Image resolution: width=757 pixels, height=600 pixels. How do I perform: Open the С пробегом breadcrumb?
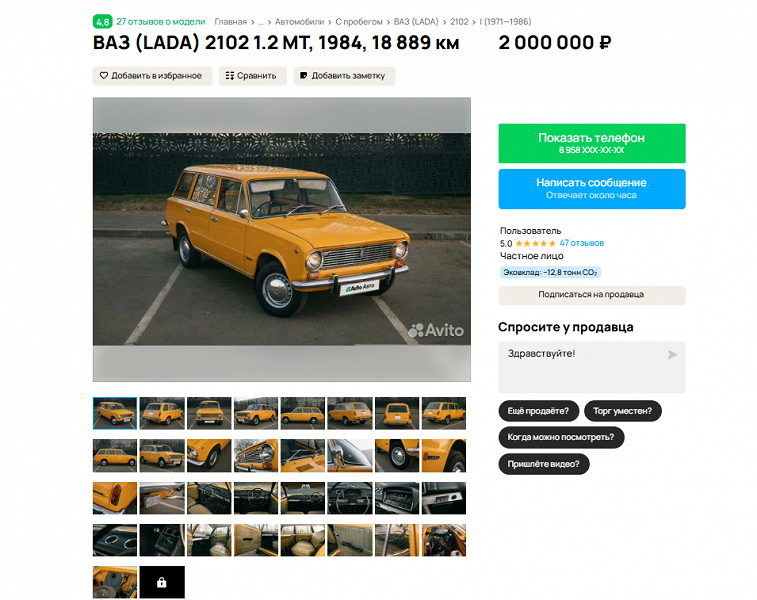[x=359, y=22]
